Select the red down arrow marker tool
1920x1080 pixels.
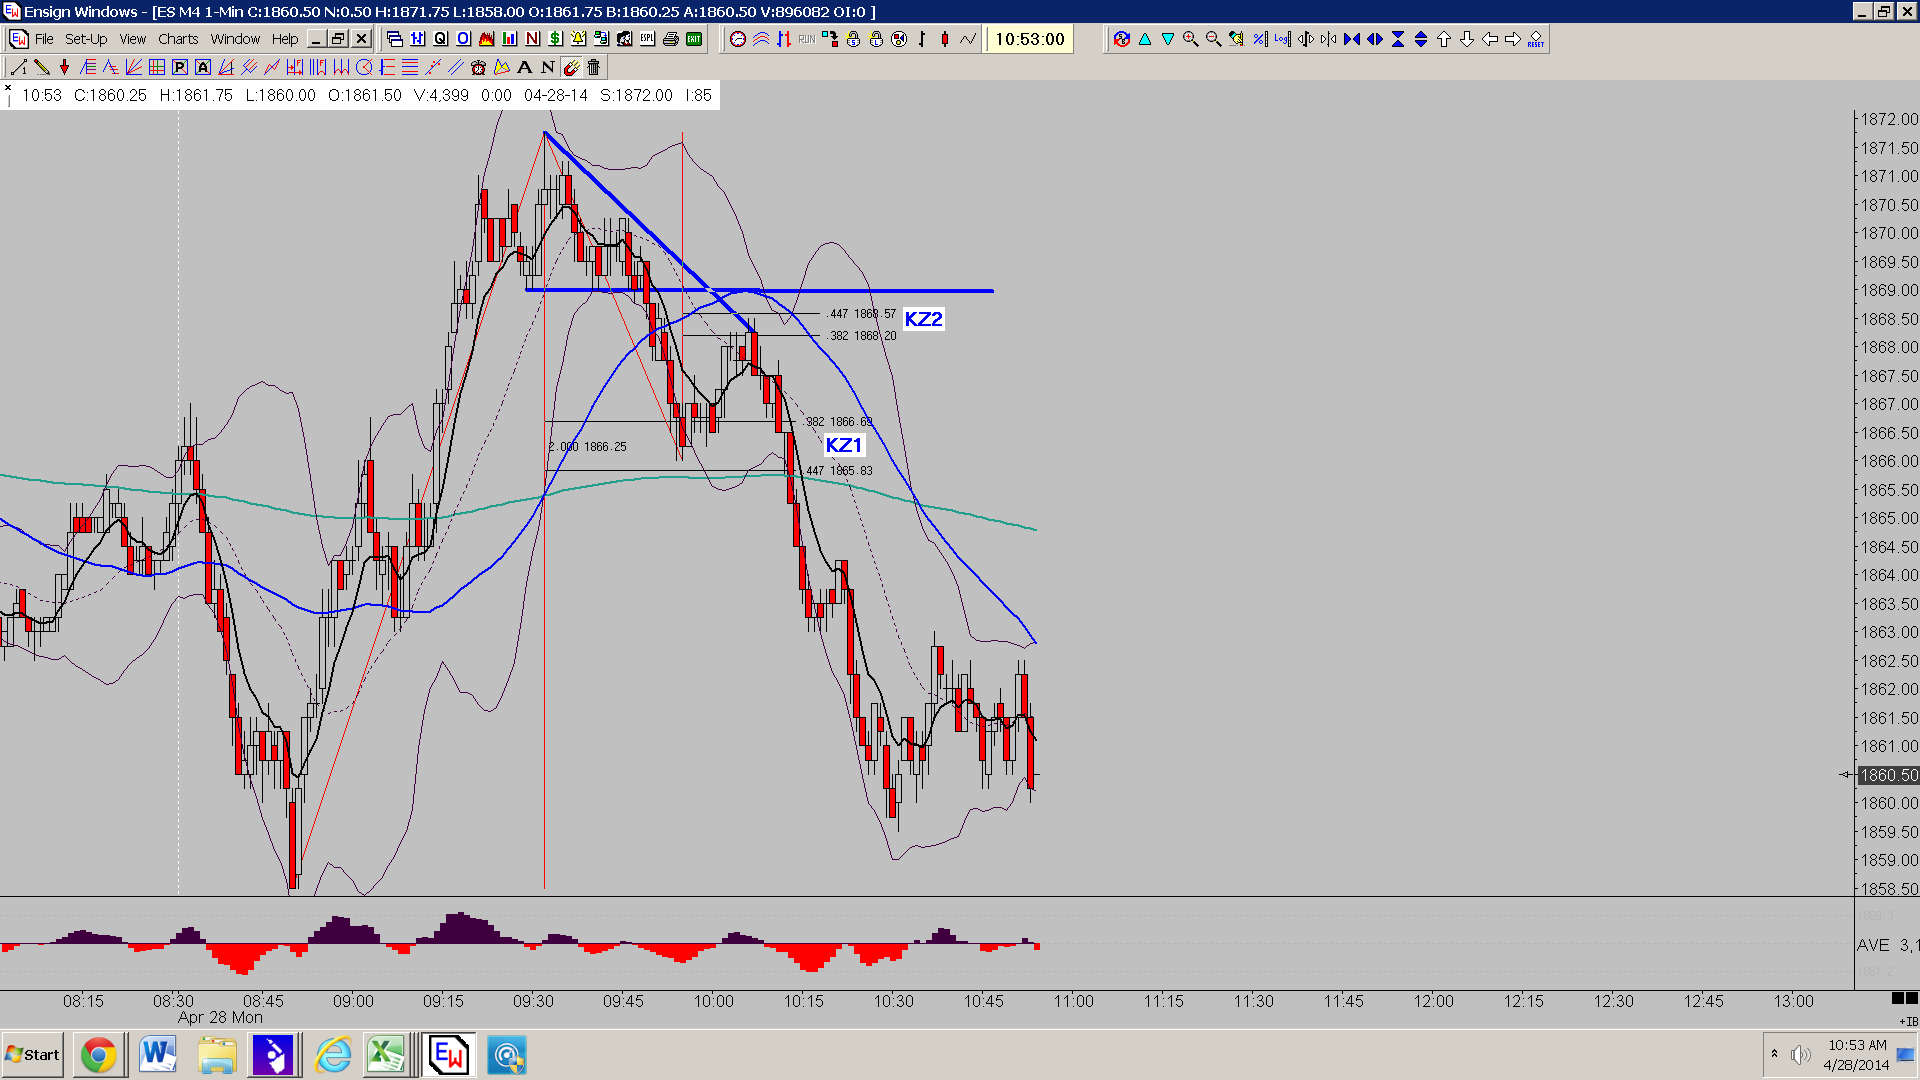(65, 67)
